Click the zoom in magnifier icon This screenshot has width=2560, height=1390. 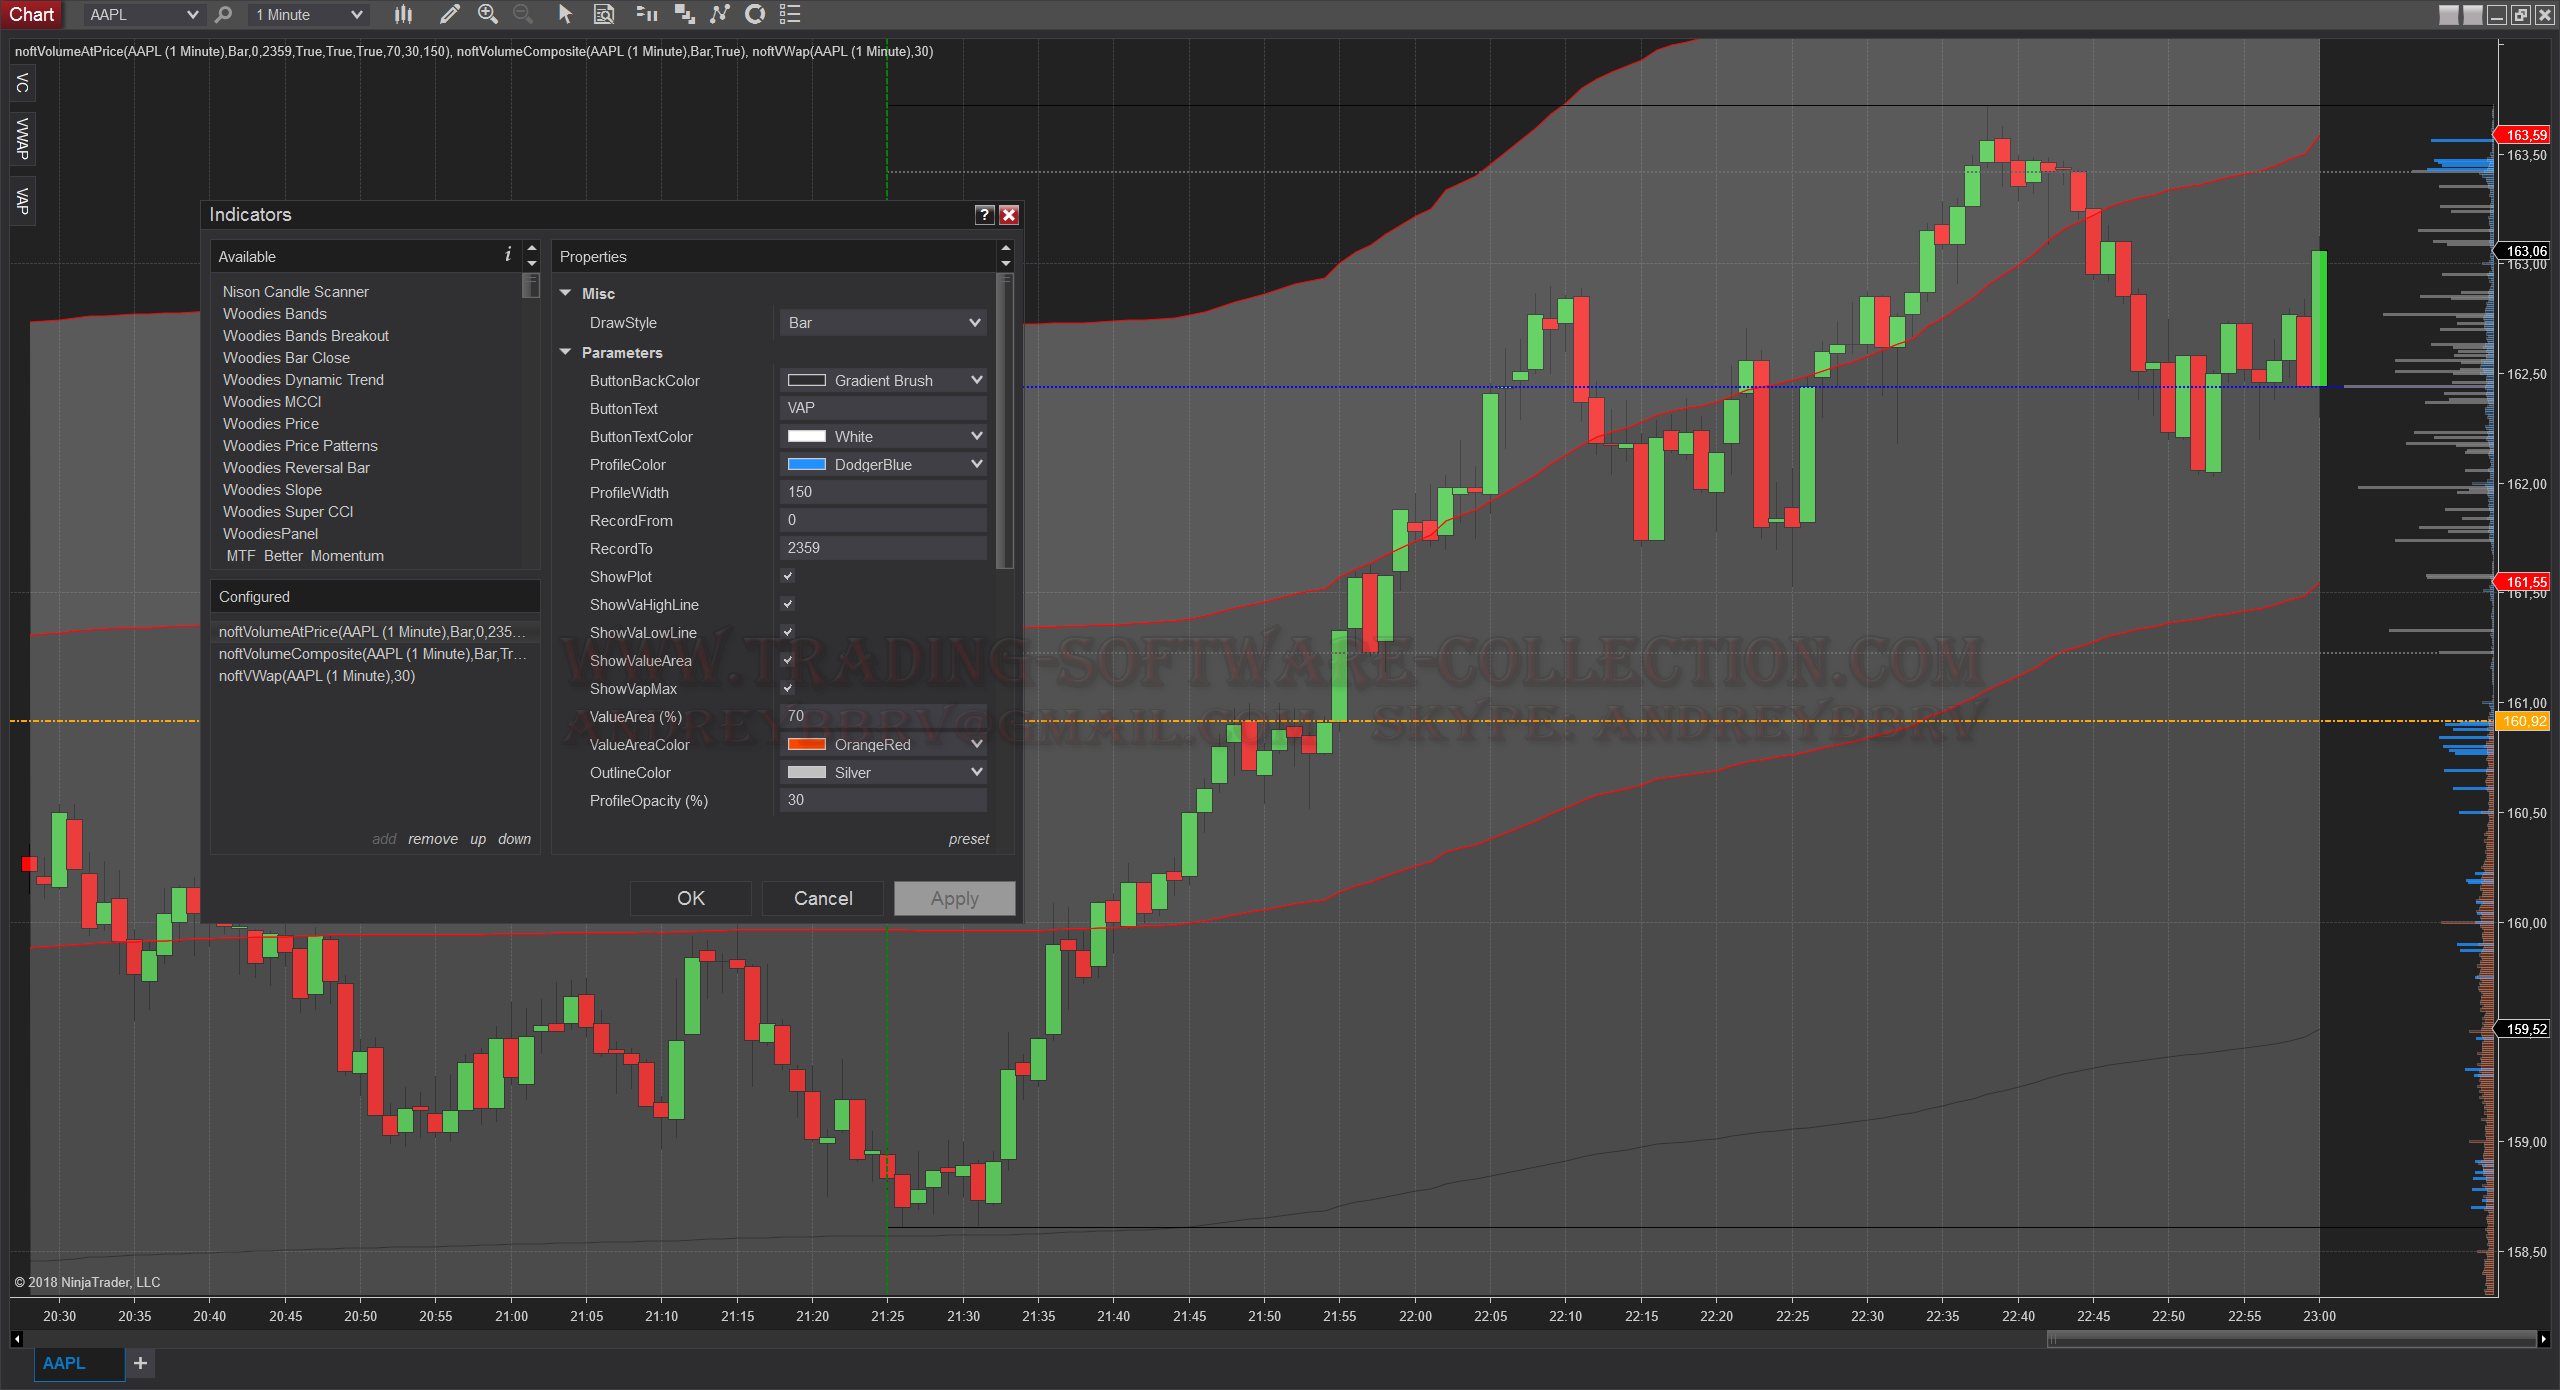click(x=488, y=14)
